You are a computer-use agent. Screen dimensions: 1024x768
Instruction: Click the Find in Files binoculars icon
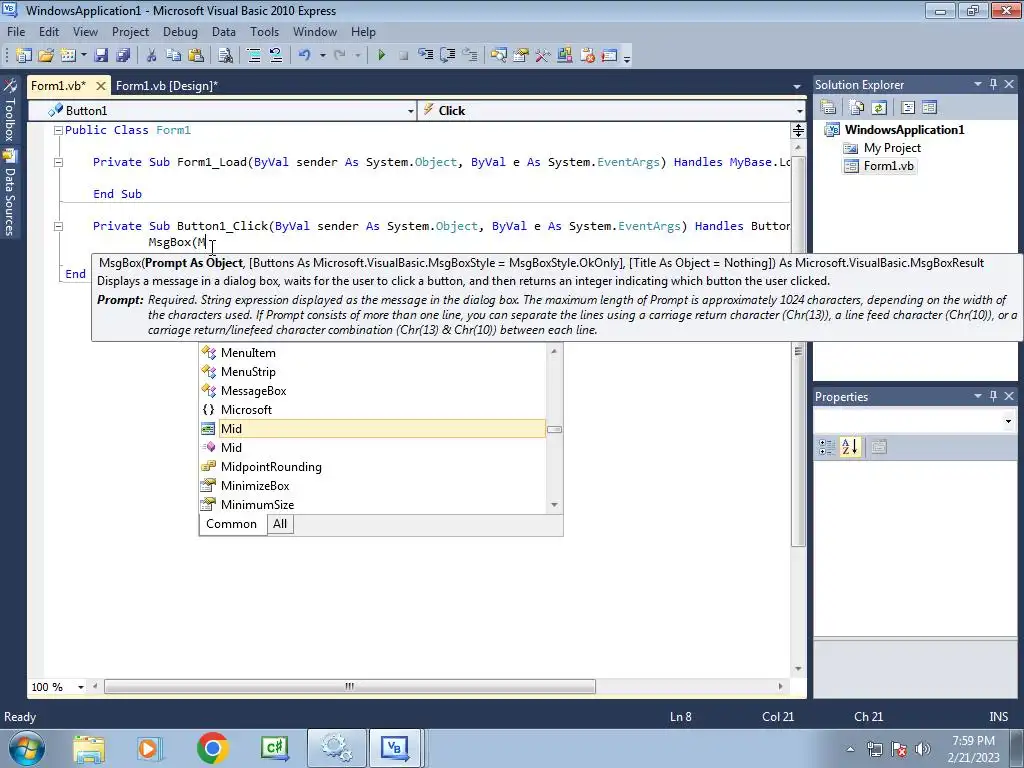click(x=225, y=56)
